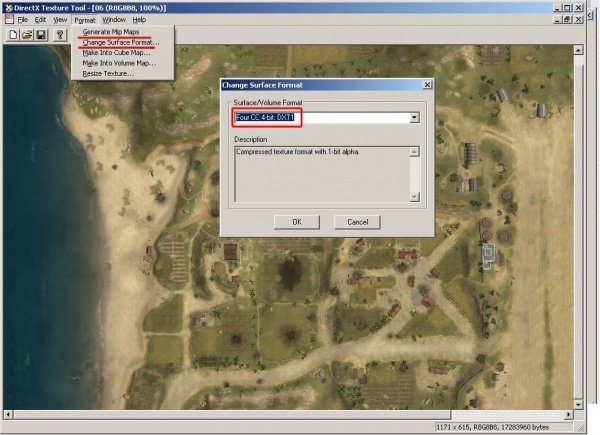Choose Change Surface Format entry
This screenshot has height=435, width=600.
coord(121,42)
